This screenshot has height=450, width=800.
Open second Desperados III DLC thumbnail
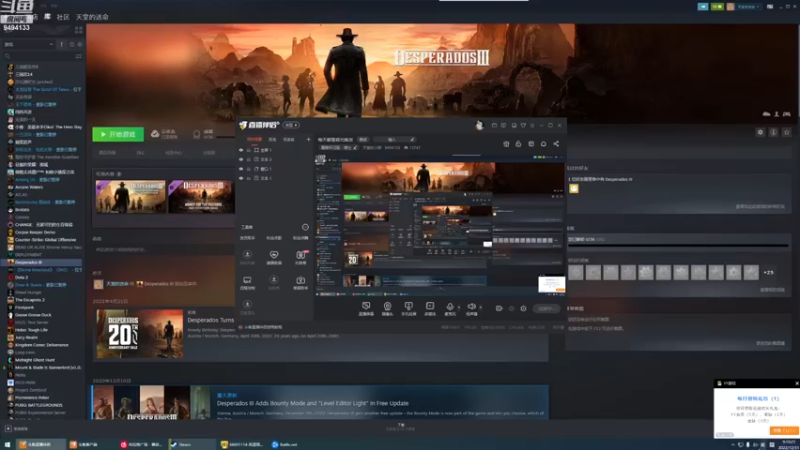click(202, 196)
